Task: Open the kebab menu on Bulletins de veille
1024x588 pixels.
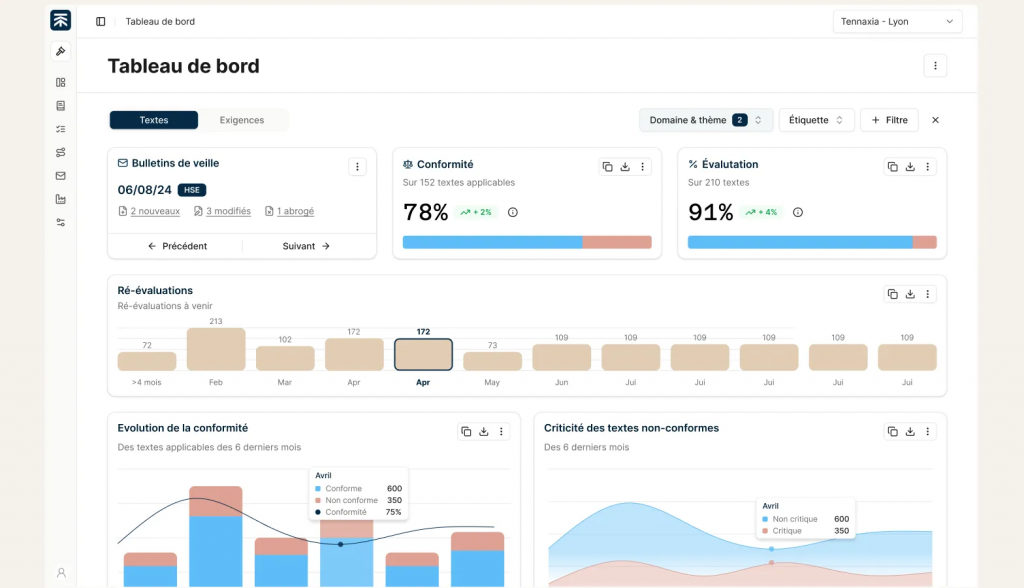Action: tap(357, 166)
